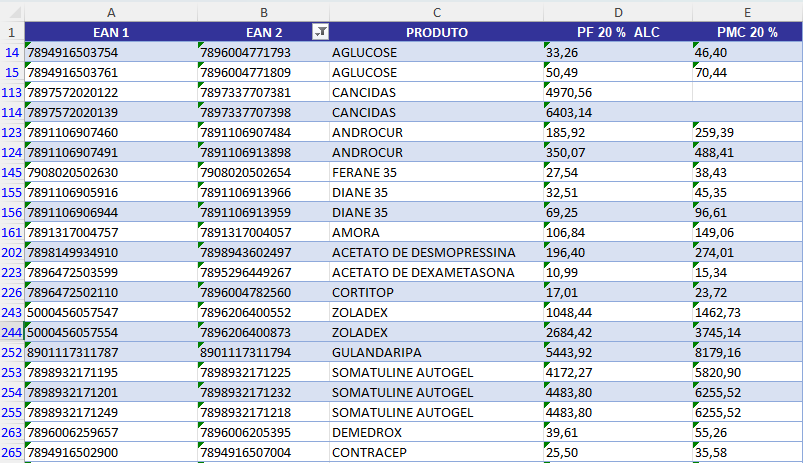
Task: Select row 14 header
Action: [12, 52]
